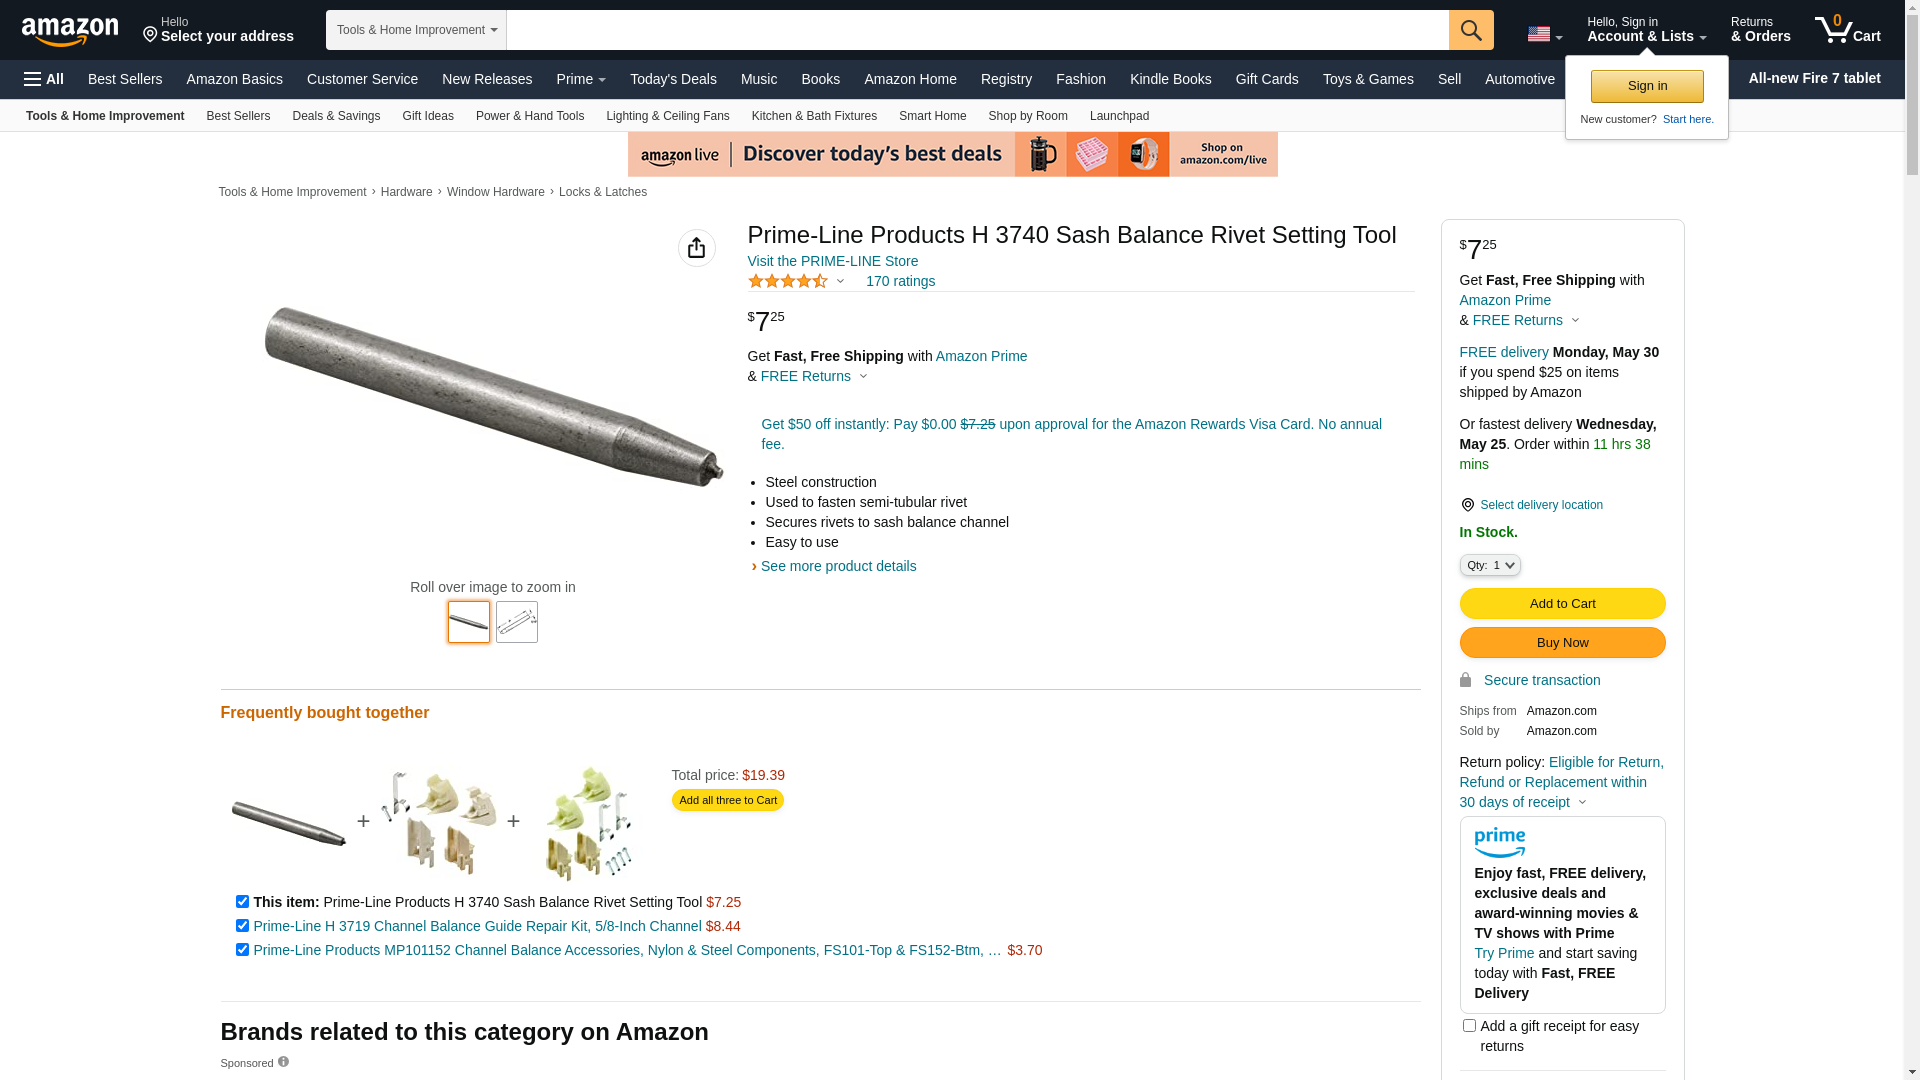Click inside the search text field
Viewport: 1920px width, 1080px height.
click(977, 30)
